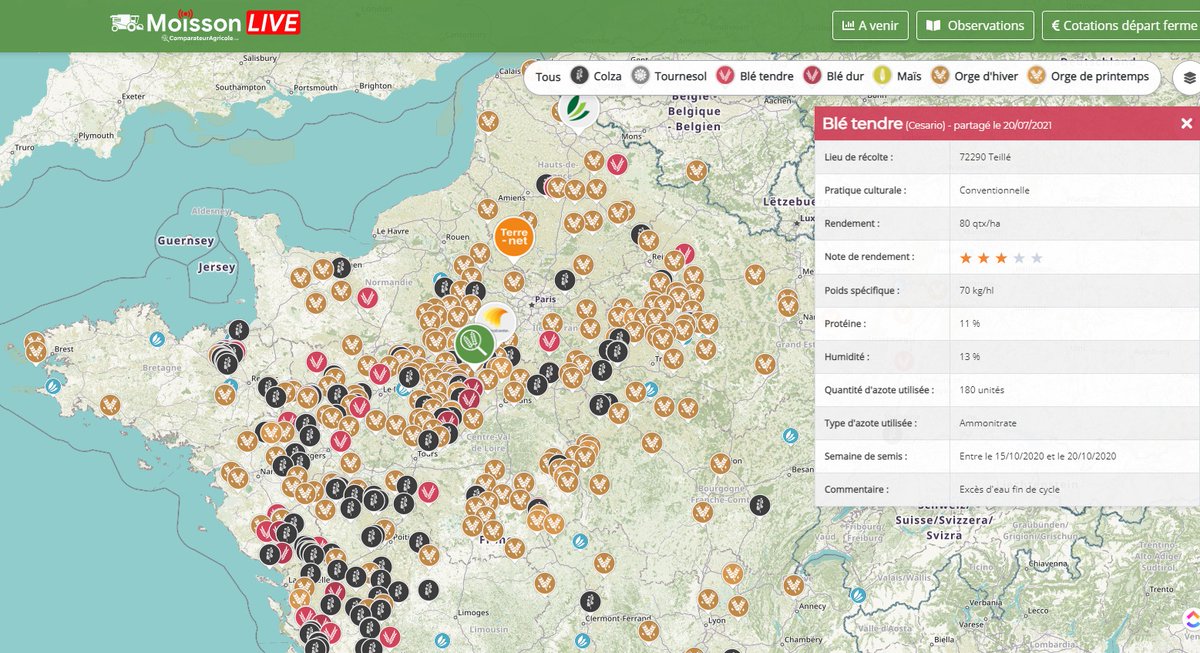Toggle the Blé dur crop filter
This screenshot has height=653, width=1200.
click(810, 75)
